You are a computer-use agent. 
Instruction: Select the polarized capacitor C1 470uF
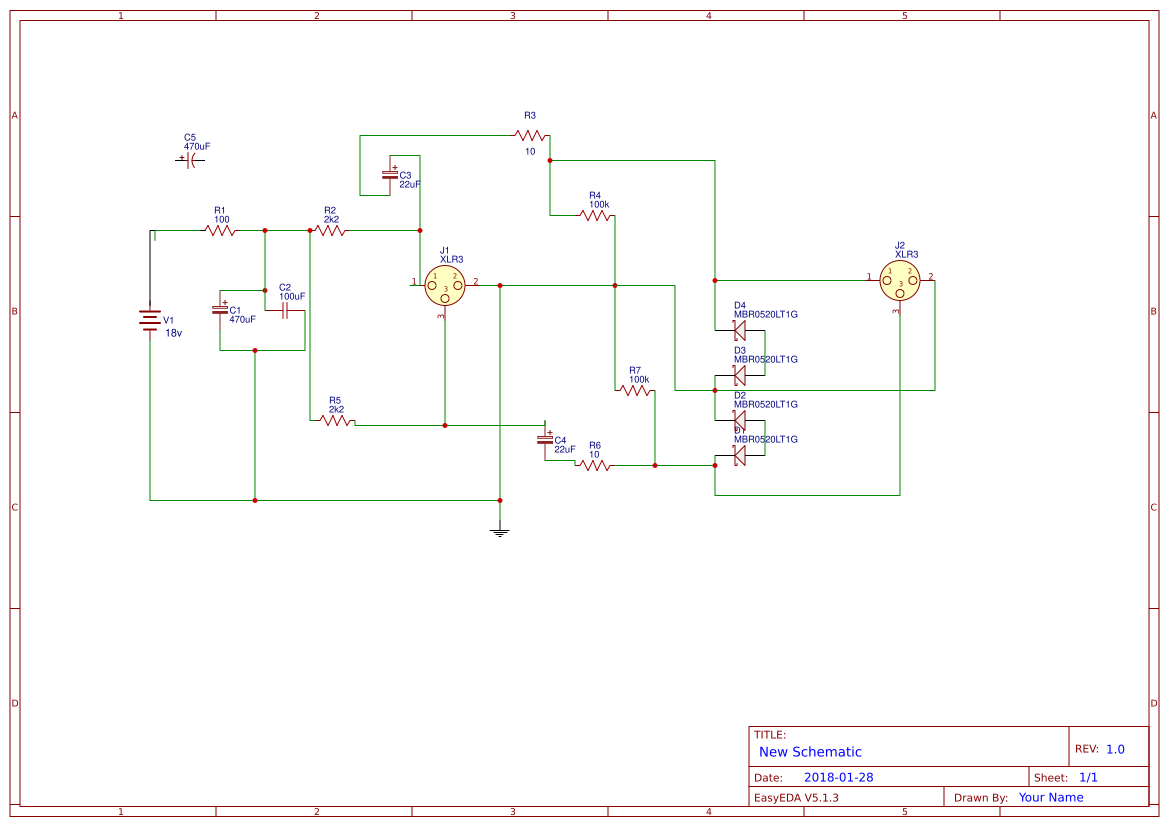219,310
